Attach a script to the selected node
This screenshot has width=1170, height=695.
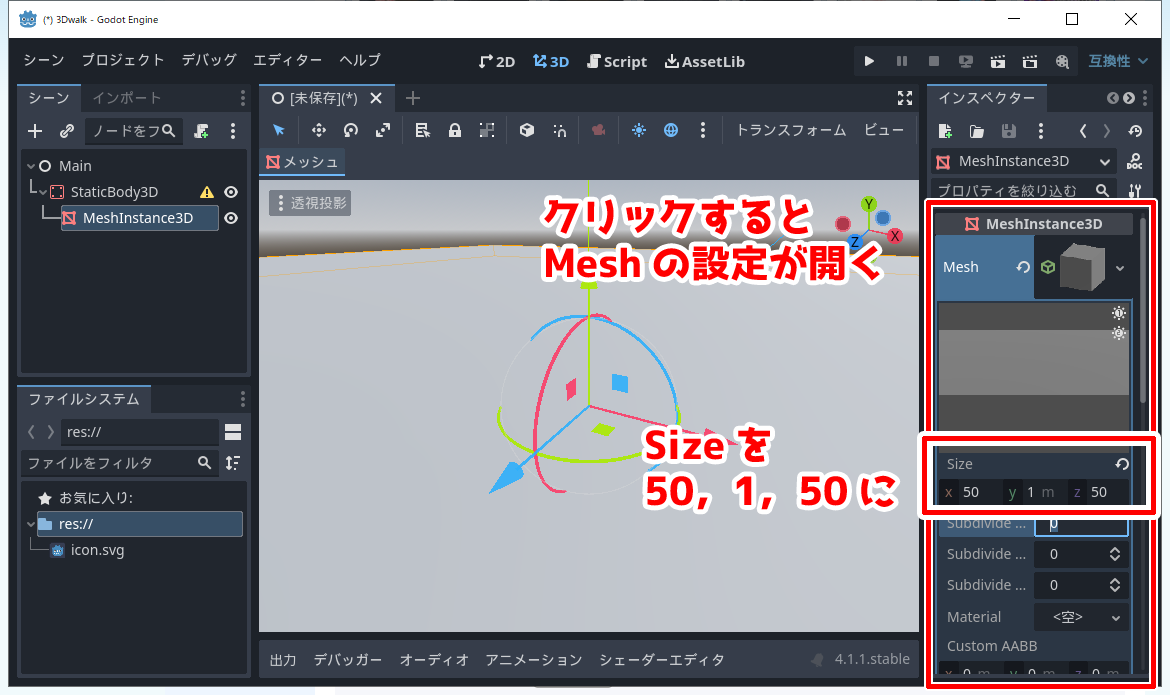(x=201, y=131)
